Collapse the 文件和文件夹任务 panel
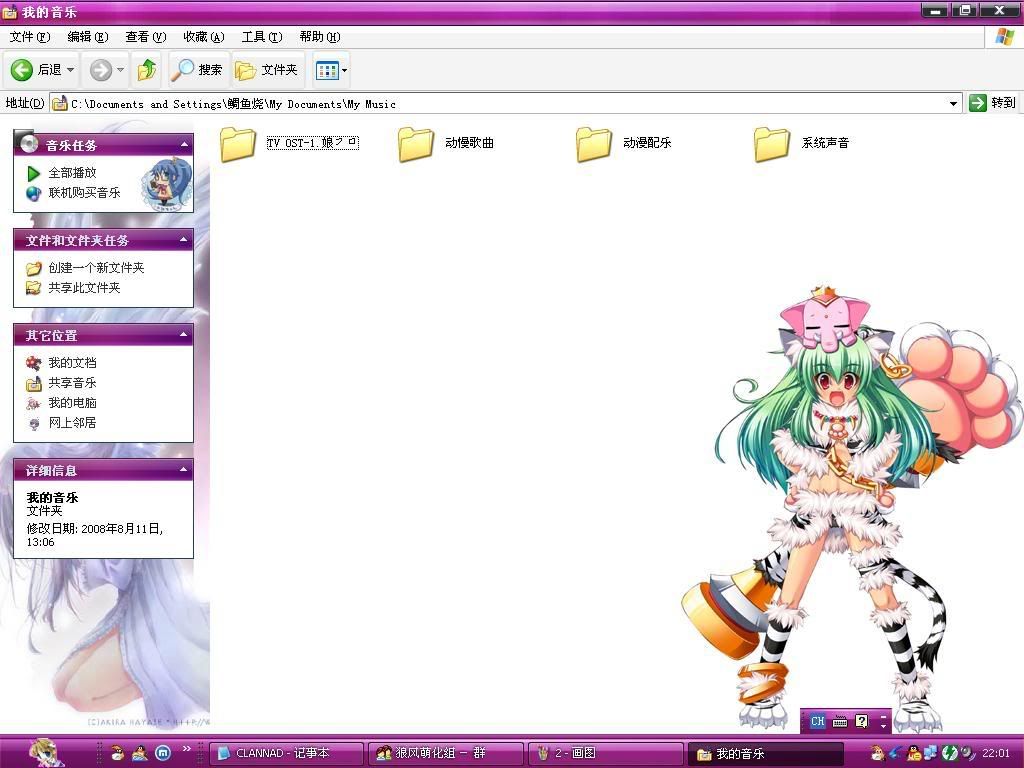 coord(184,240)
